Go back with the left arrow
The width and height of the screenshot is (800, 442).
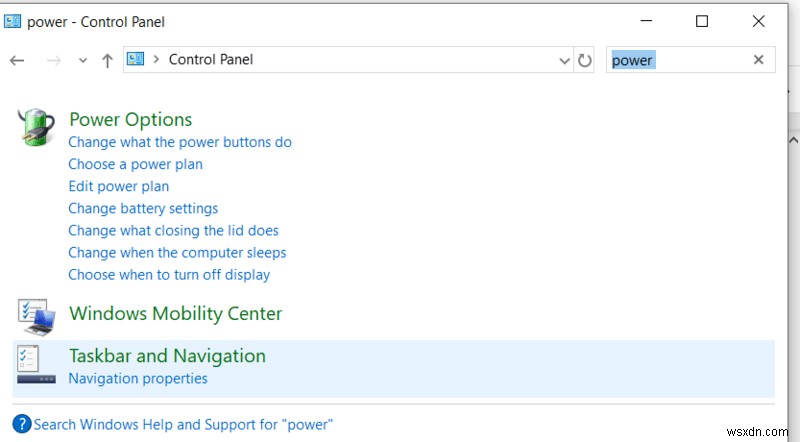tap(17, 60)
